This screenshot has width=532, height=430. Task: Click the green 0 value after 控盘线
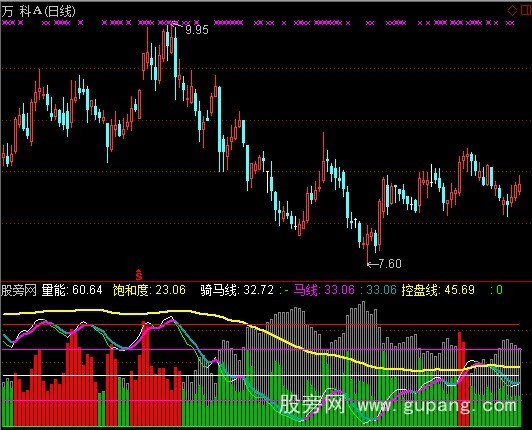coord(499,290)
